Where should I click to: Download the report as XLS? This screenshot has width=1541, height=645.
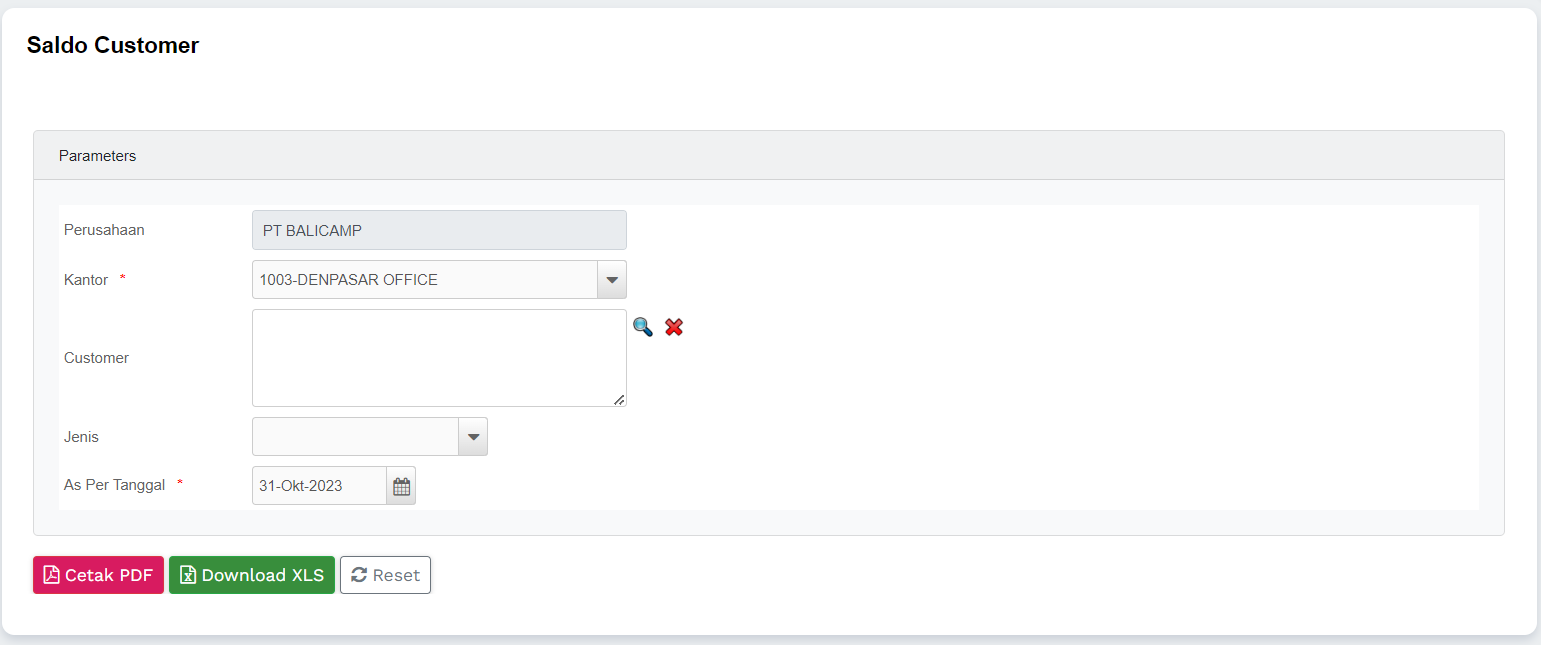tap(252, 575)
